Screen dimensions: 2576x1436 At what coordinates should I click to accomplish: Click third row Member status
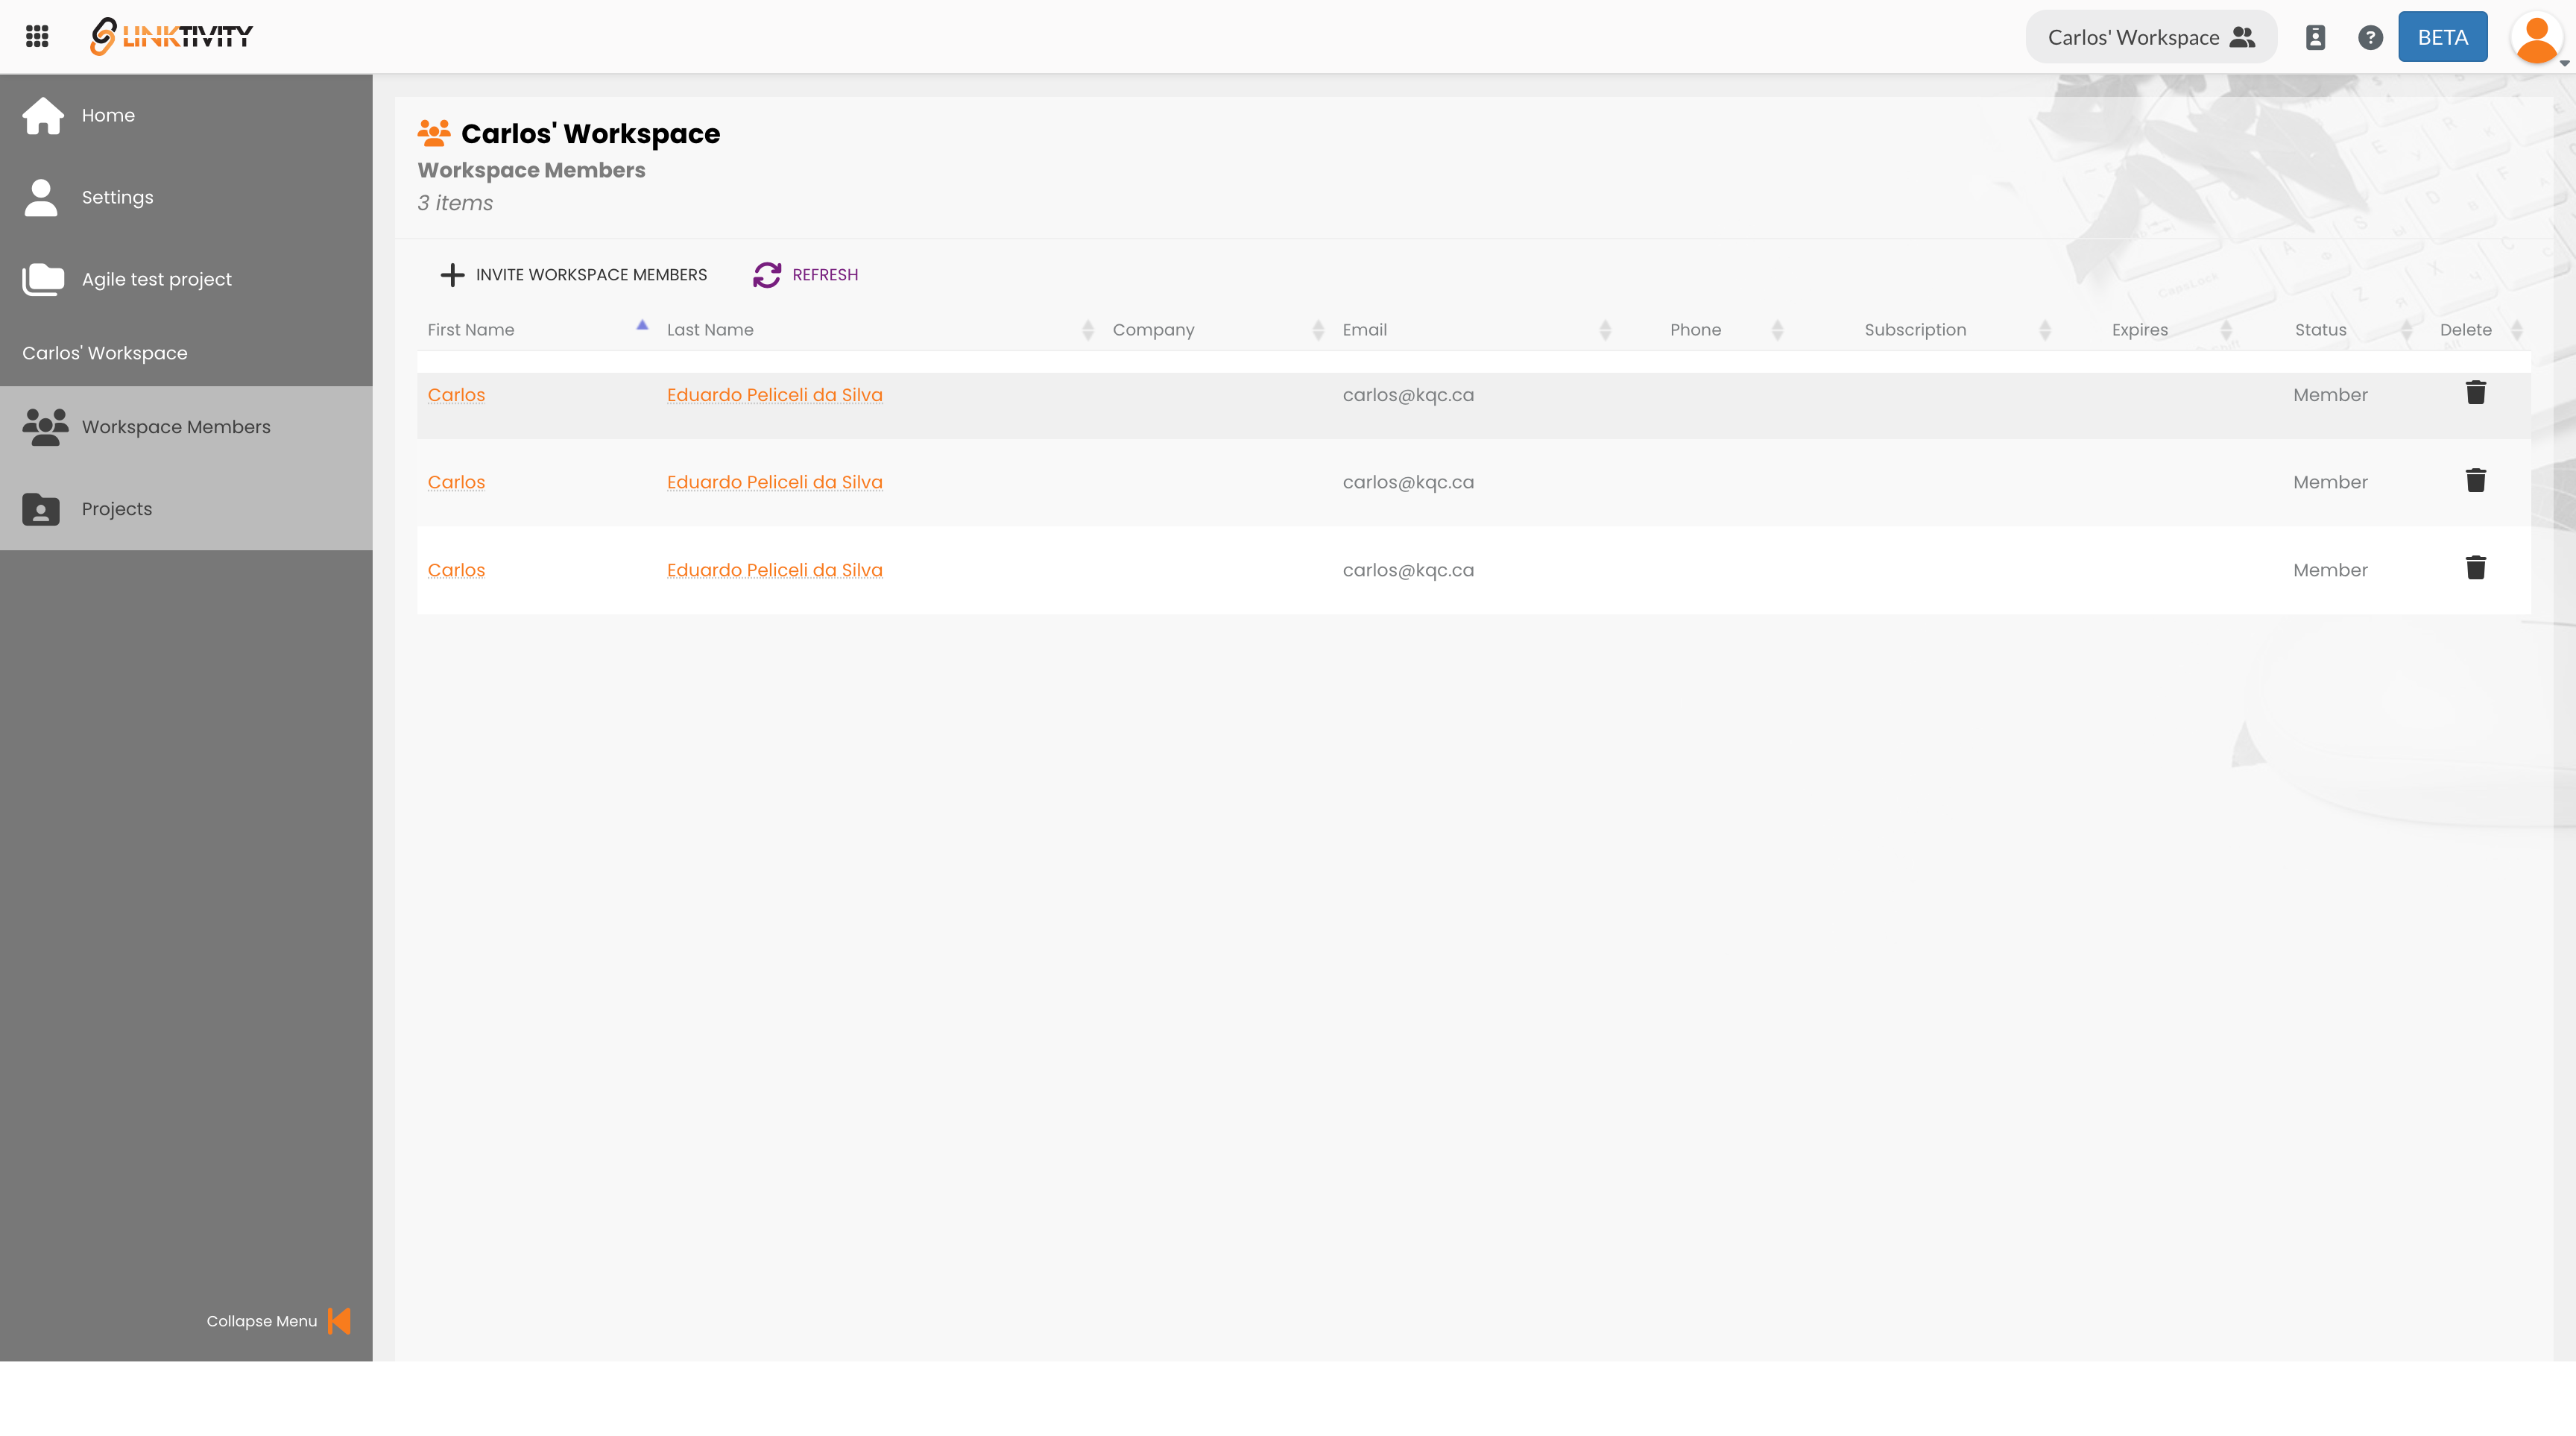tap(2330, 570)
